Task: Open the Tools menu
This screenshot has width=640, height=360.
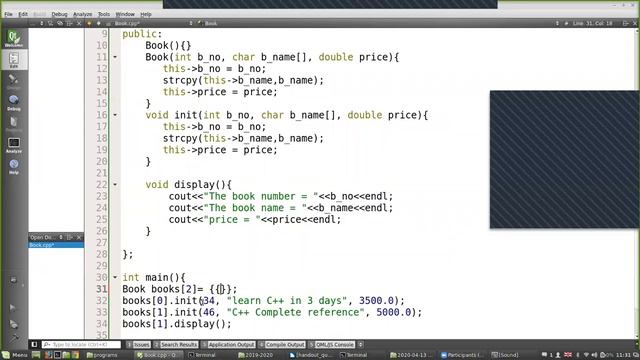Action: coord(104,14)
